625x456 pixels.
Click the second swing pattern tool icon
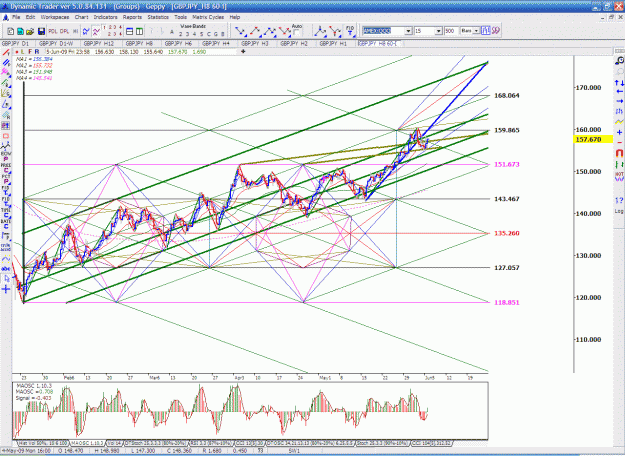point(255,31)
